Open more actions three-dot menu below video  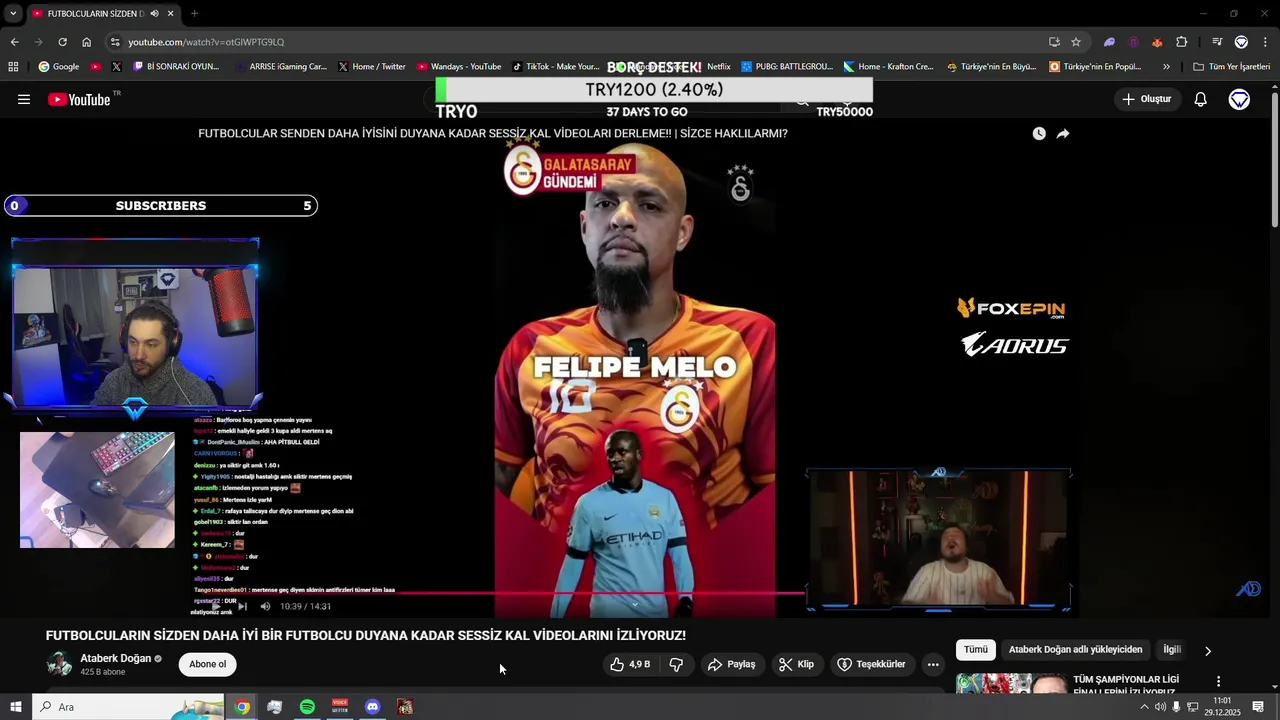[933, 664]
